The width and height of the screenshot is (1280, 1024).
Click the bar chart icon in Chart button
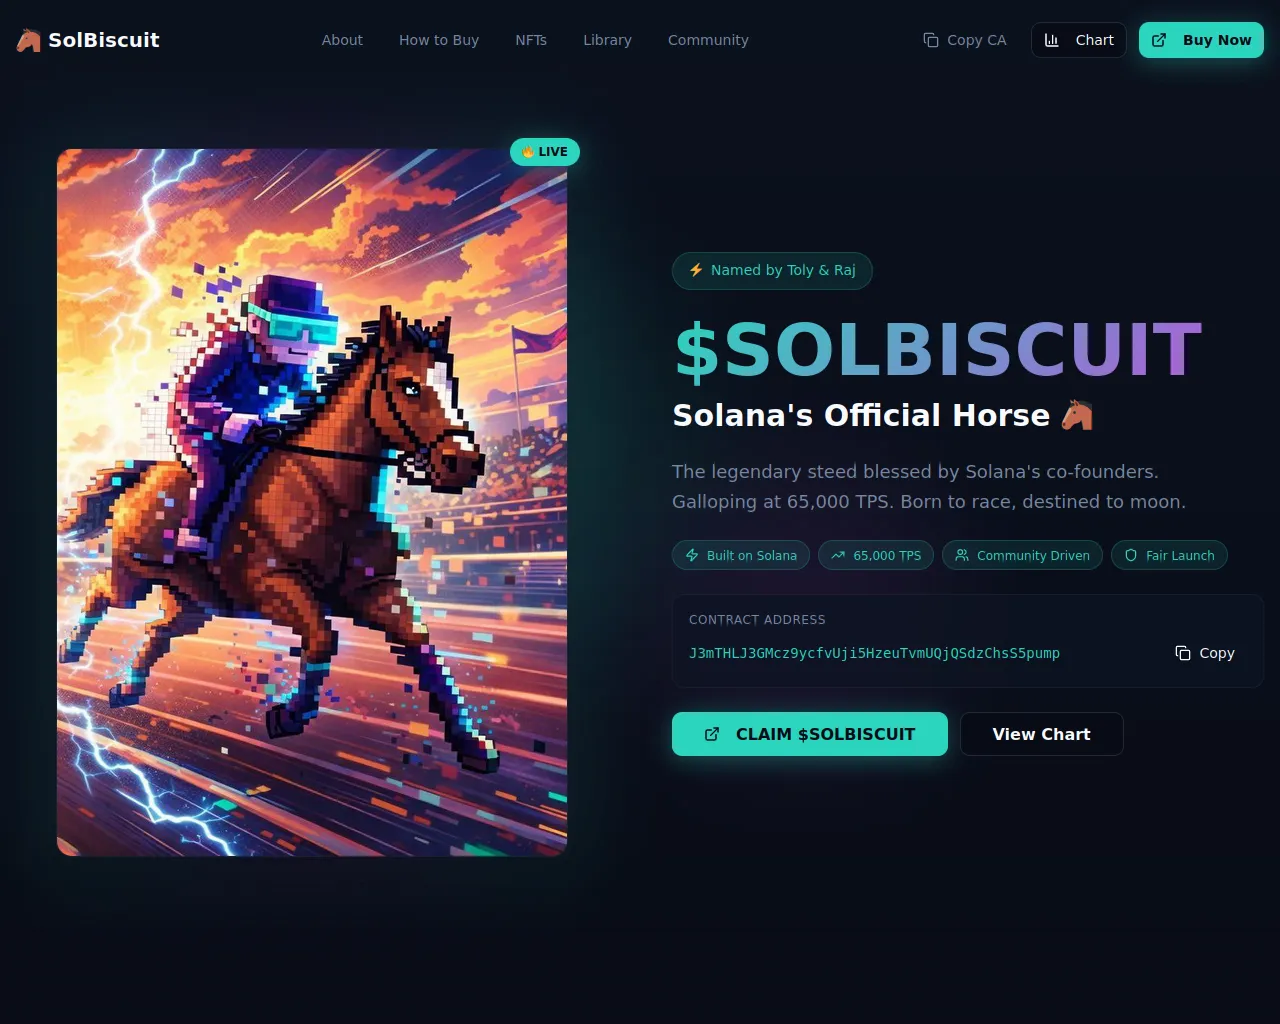tap(1052, 40)
